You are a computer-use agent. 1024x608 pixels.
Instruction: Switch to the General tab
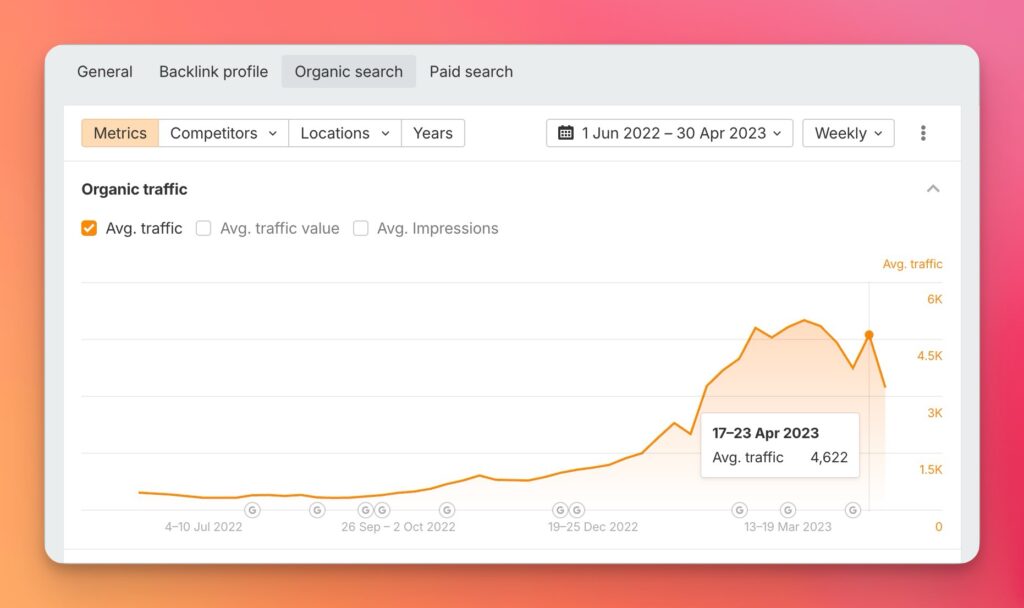tap(105, 72)
